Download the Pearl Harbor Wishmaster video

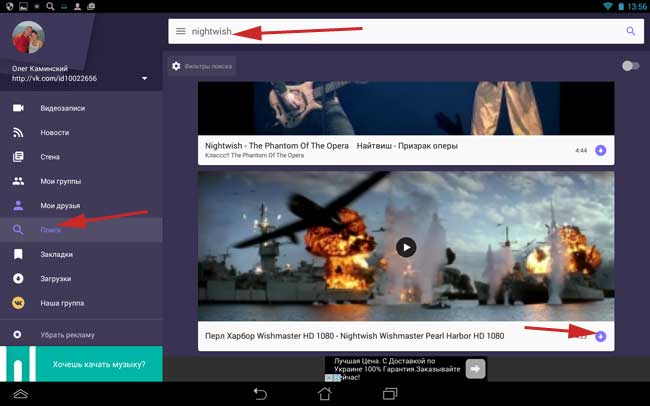600,336
